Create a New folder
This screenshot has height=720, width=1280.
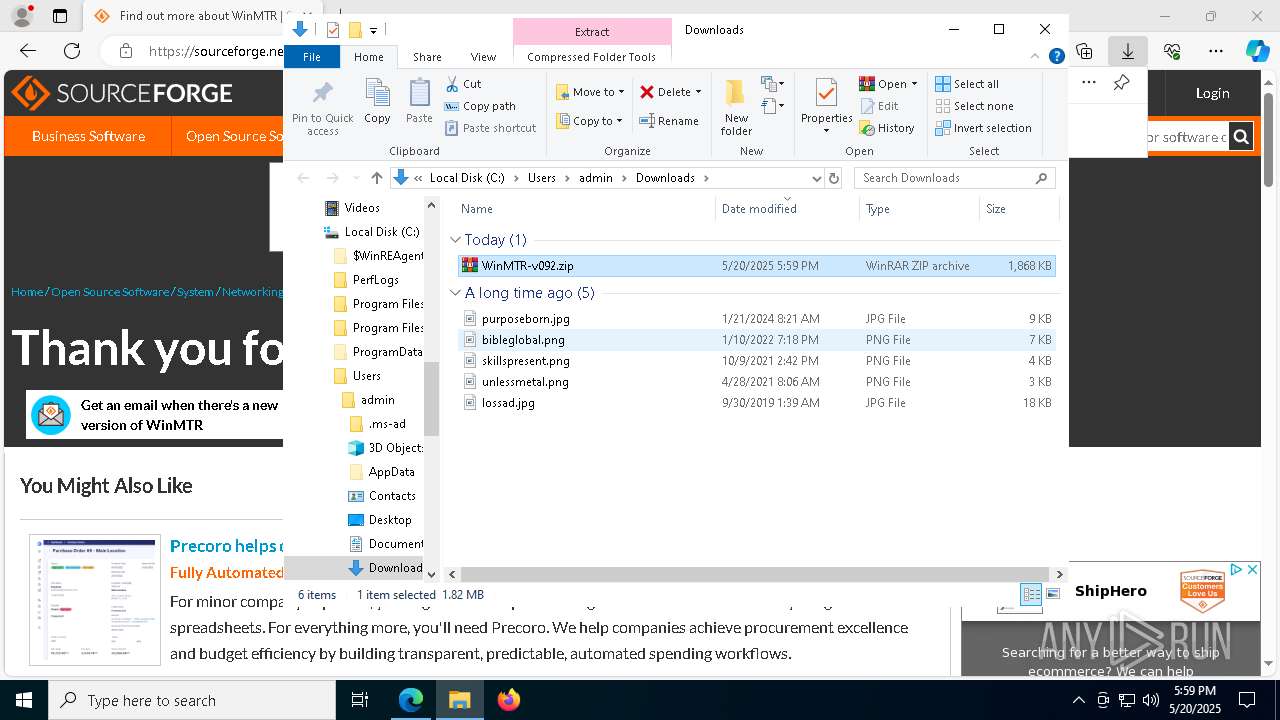pos(736,107)
